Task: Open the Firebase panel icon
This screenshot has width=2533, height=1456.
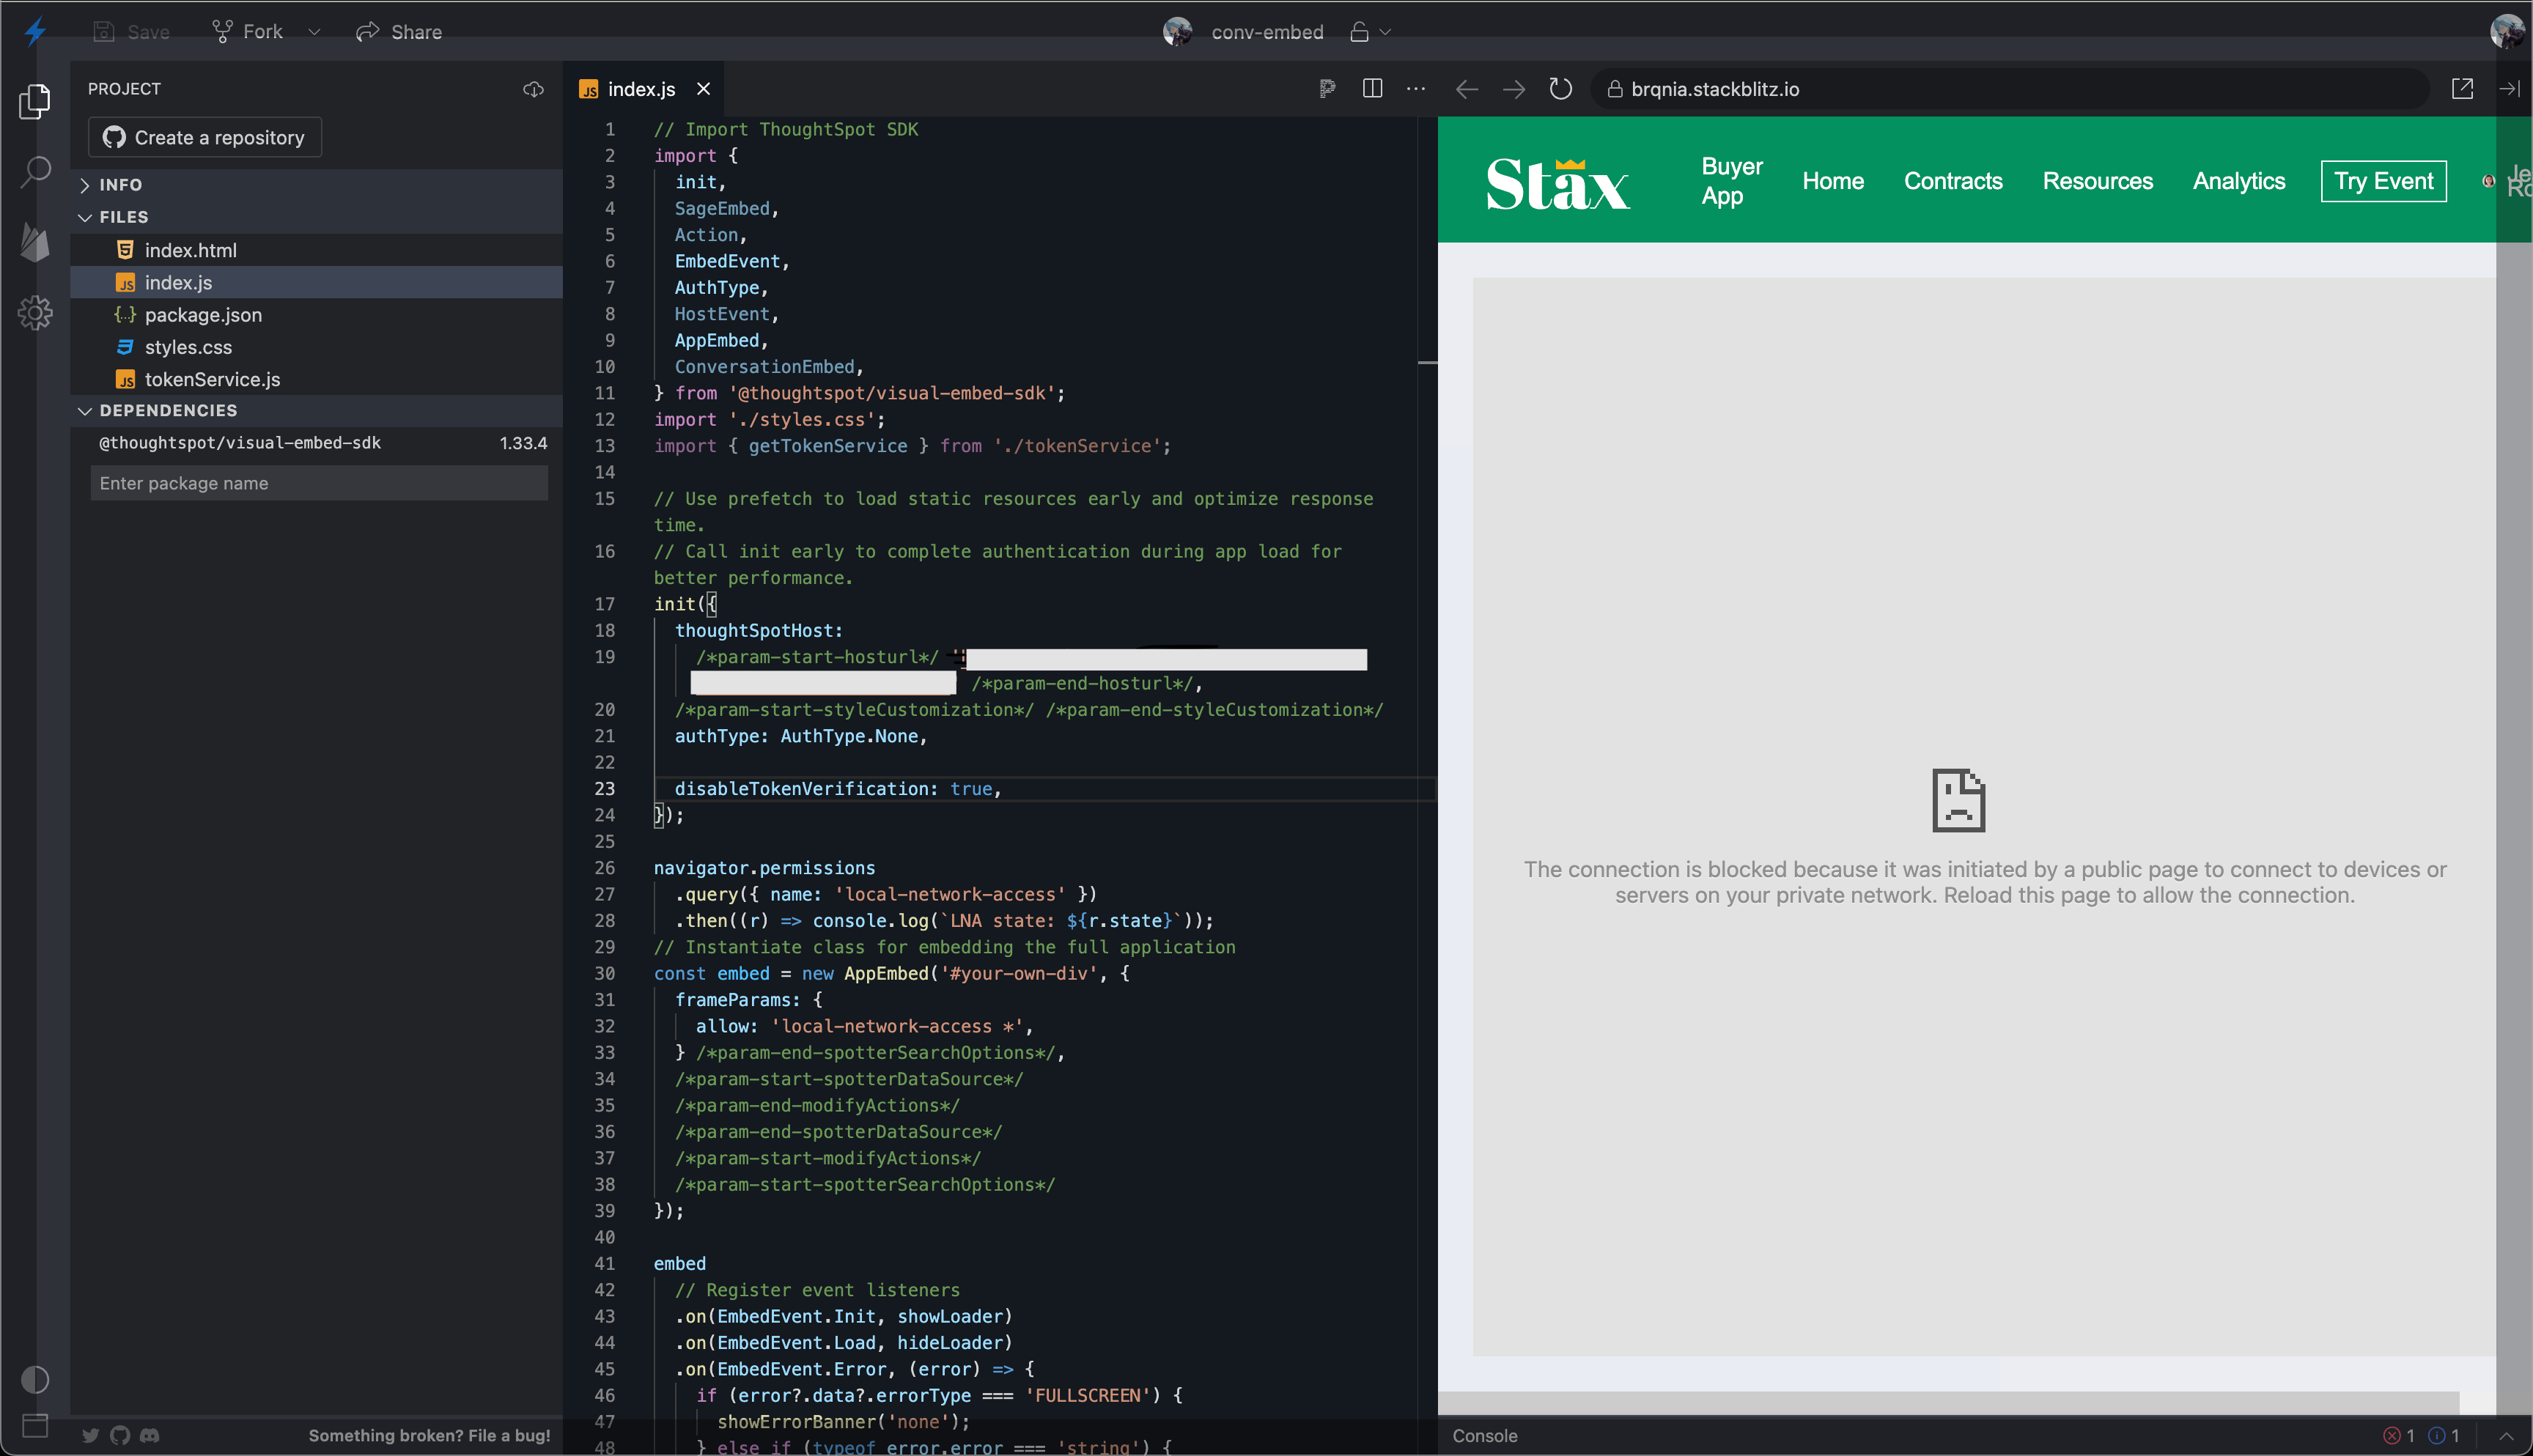Action: 35,242
